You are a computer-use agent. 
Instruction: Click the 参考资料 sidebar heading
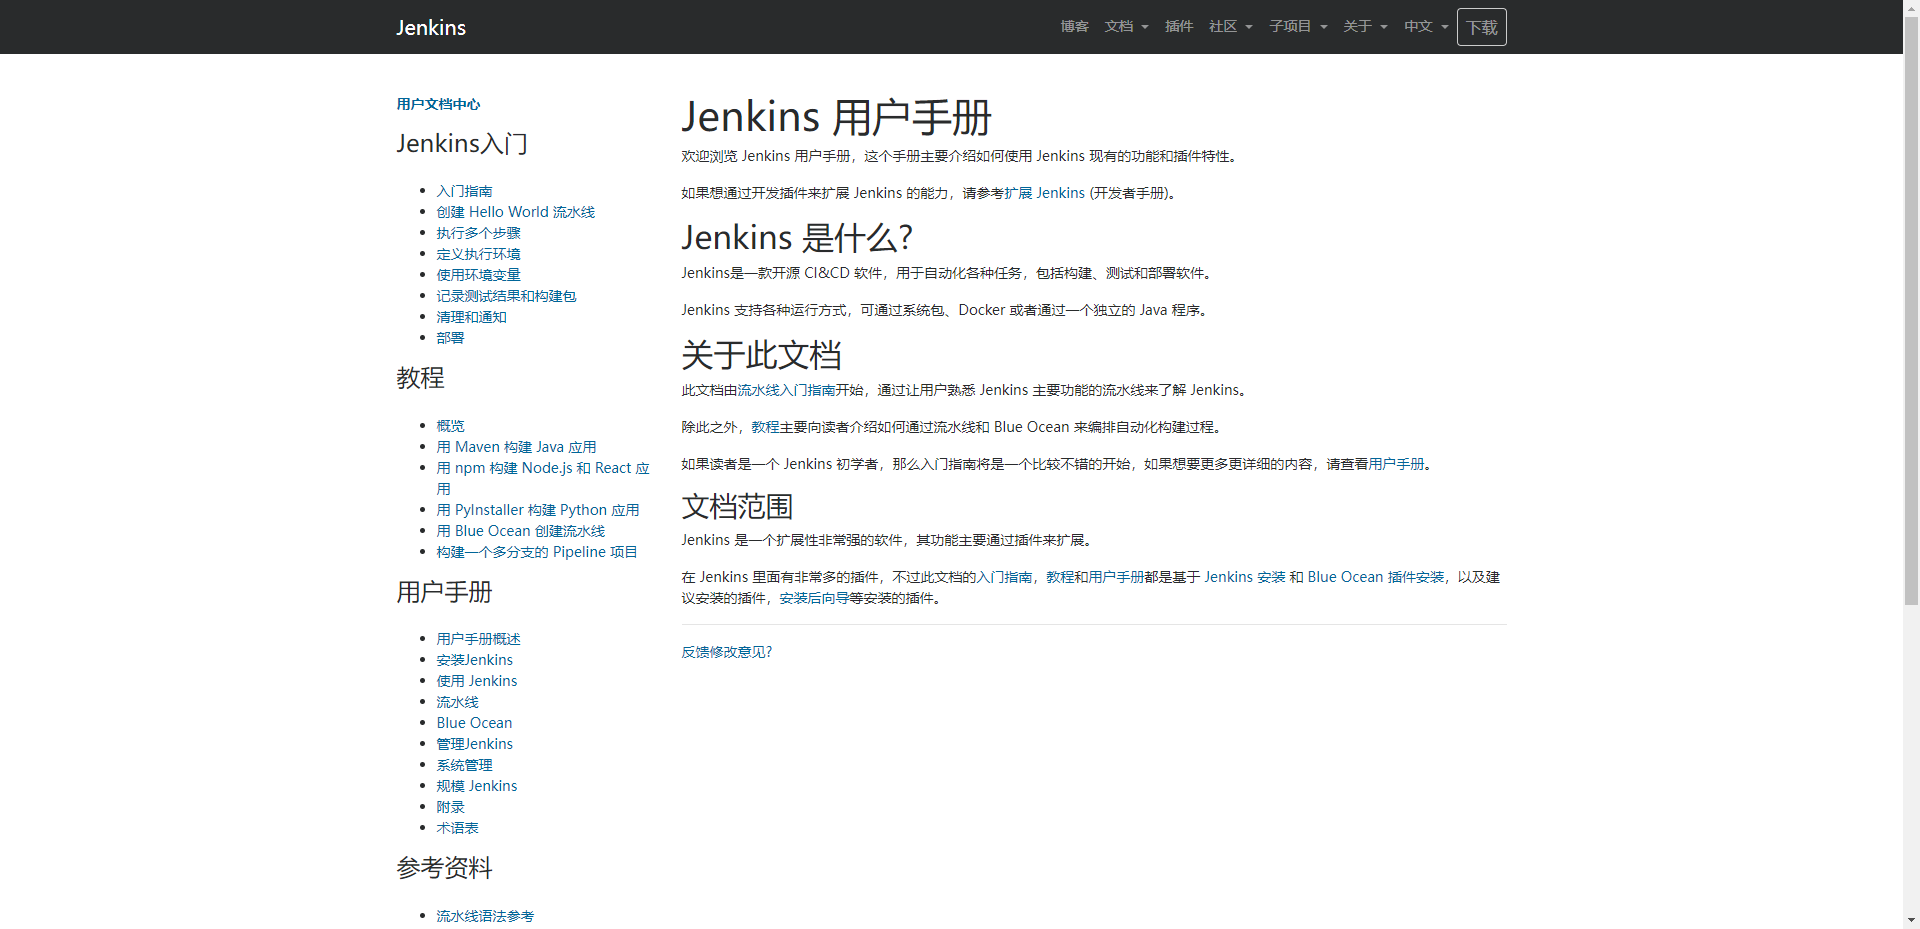click(x=444, y=868)
